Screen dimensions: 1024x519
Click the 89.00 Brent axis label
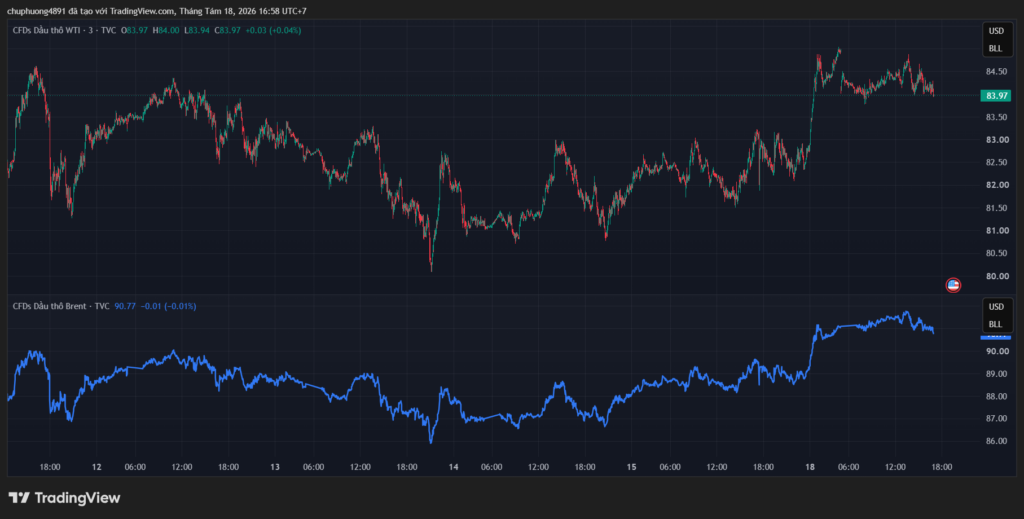point(995,374)
